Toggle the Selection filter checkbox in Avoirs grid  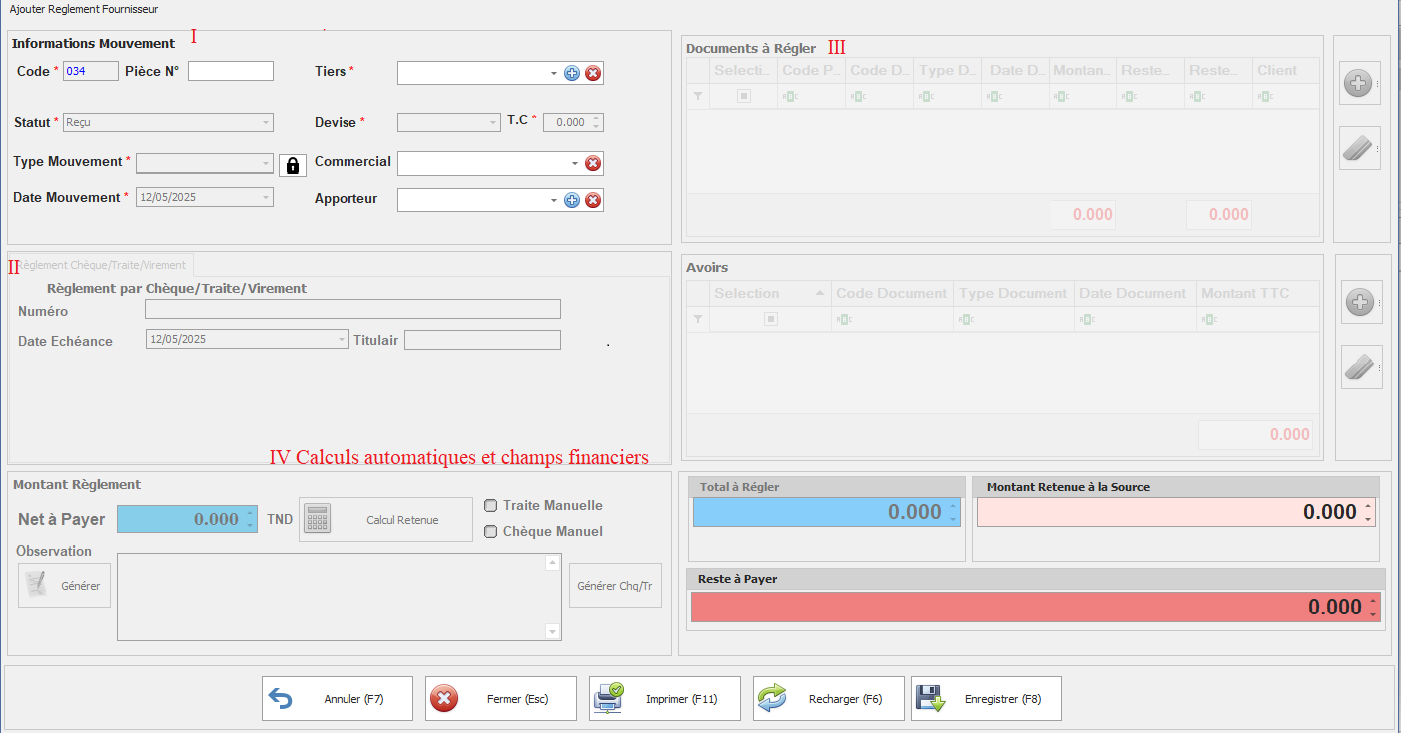[x=771, y=320]
